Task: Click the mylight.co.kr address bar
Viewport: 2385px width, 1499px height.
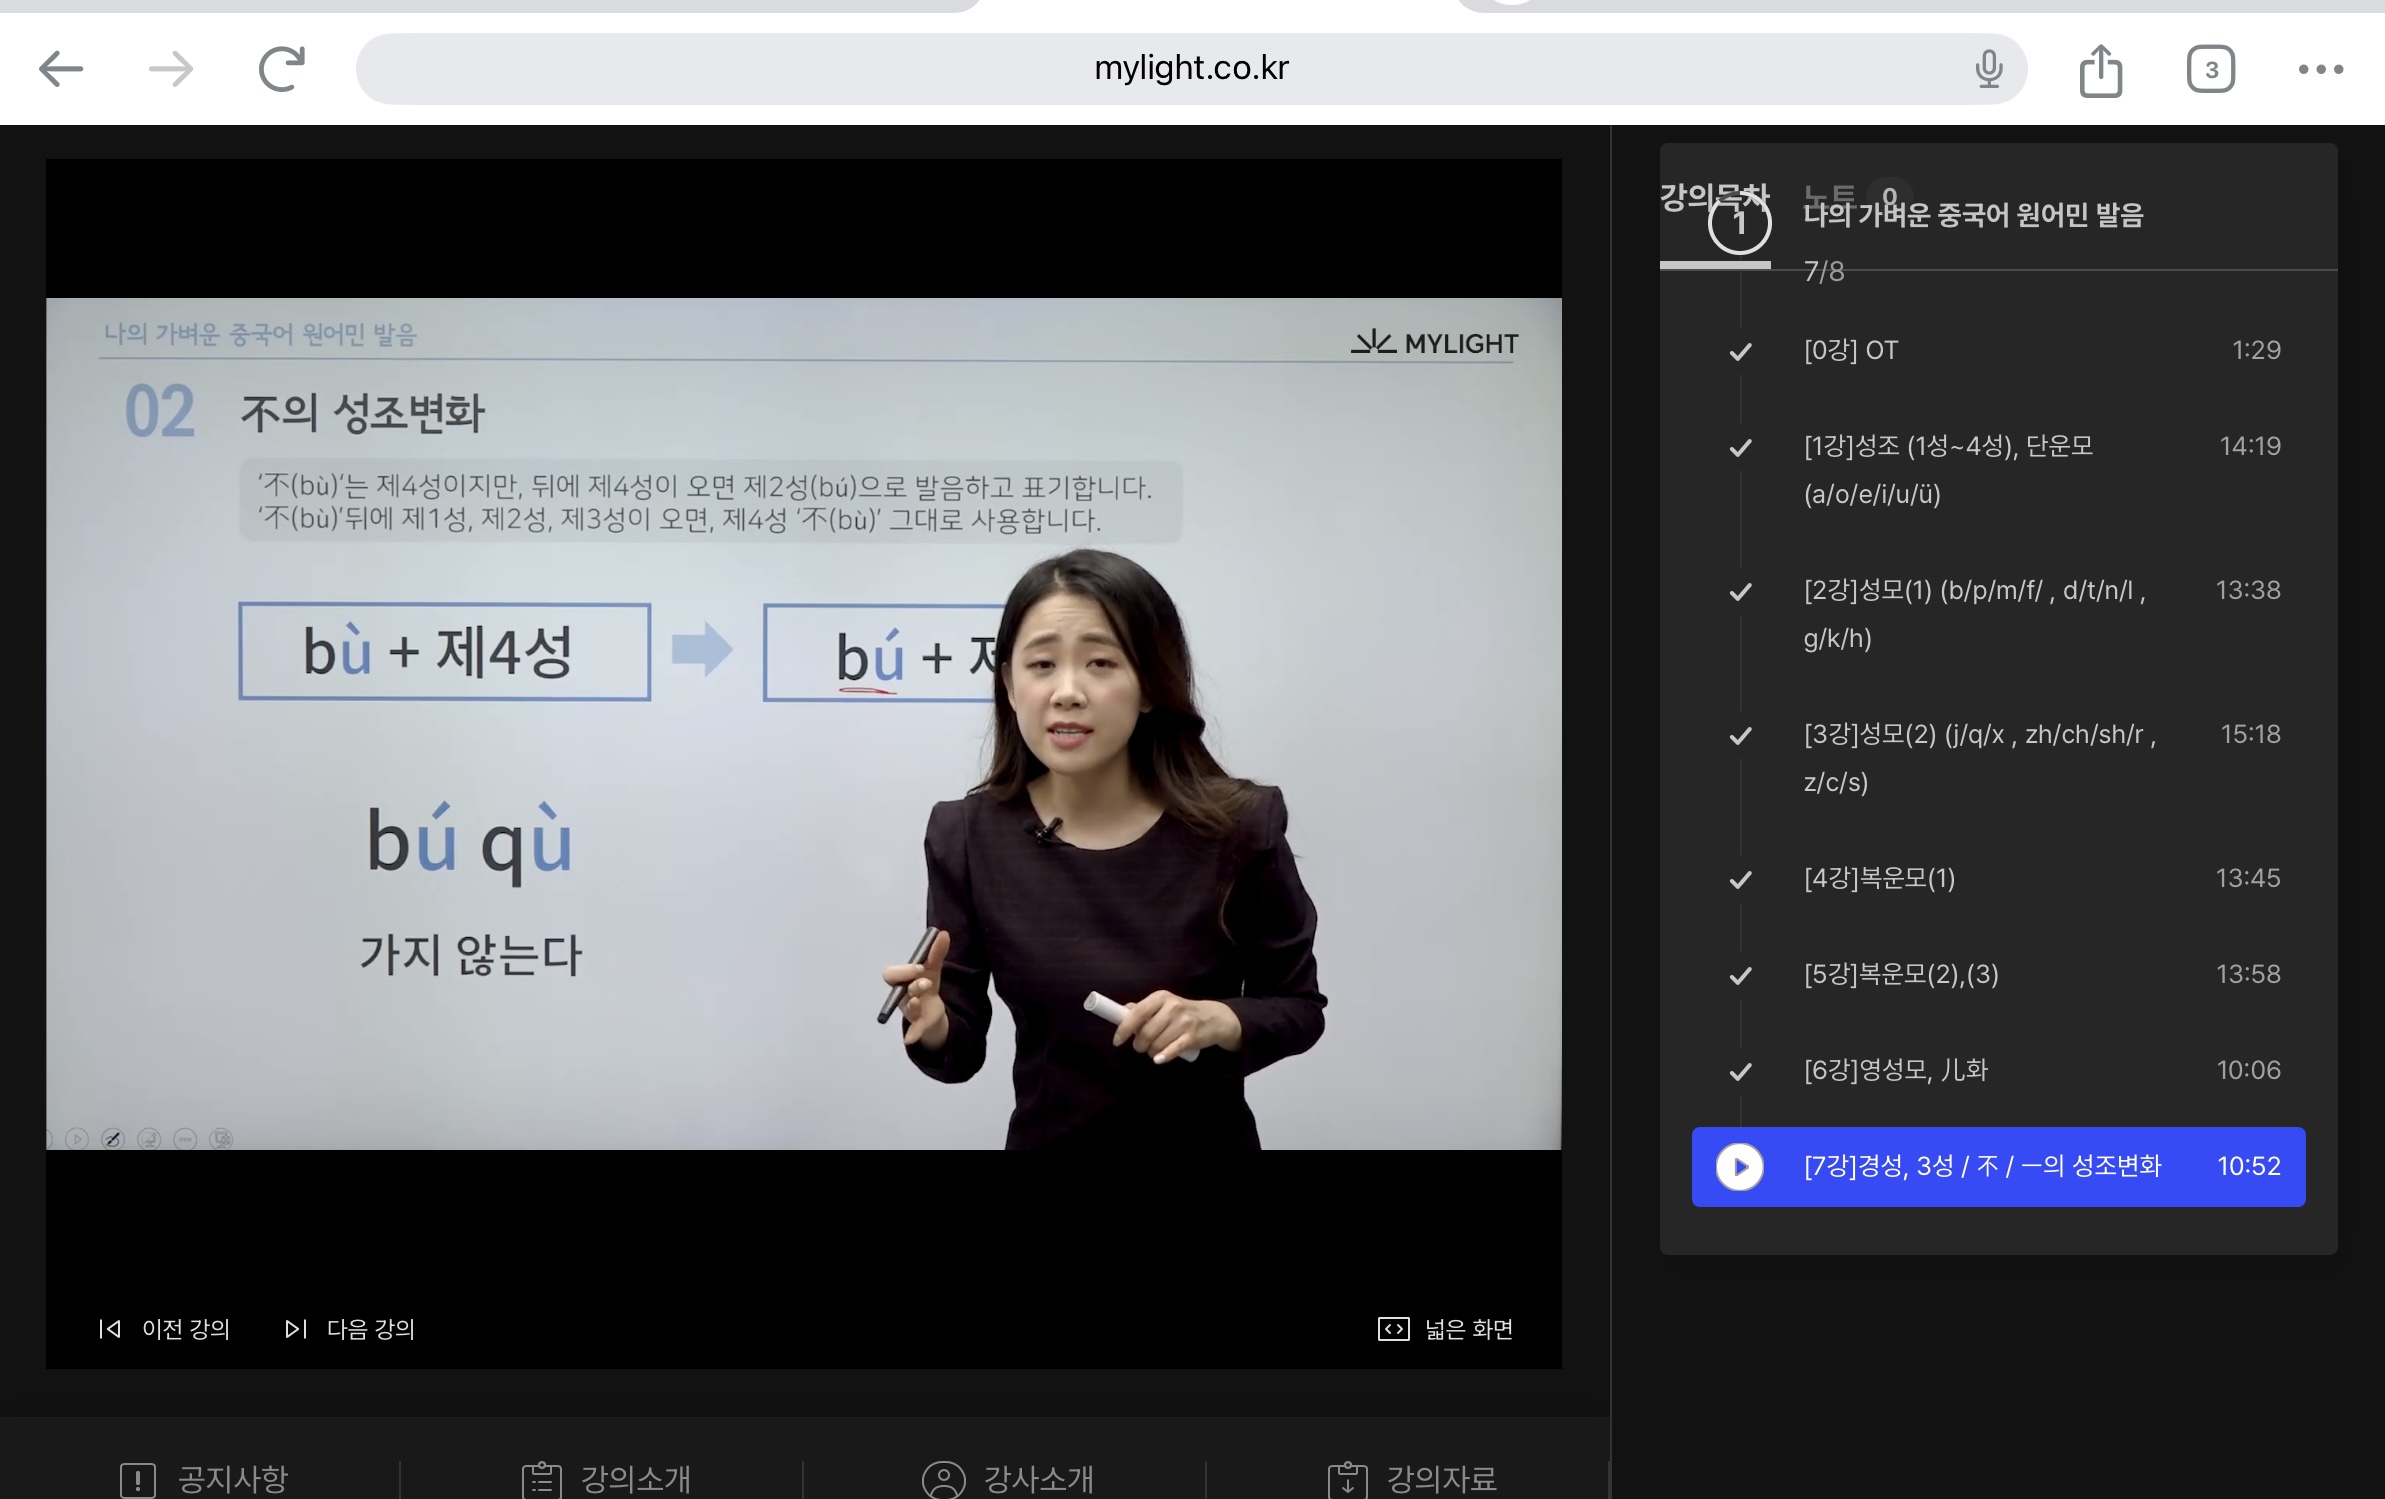Action: [x=1190, y=68]
